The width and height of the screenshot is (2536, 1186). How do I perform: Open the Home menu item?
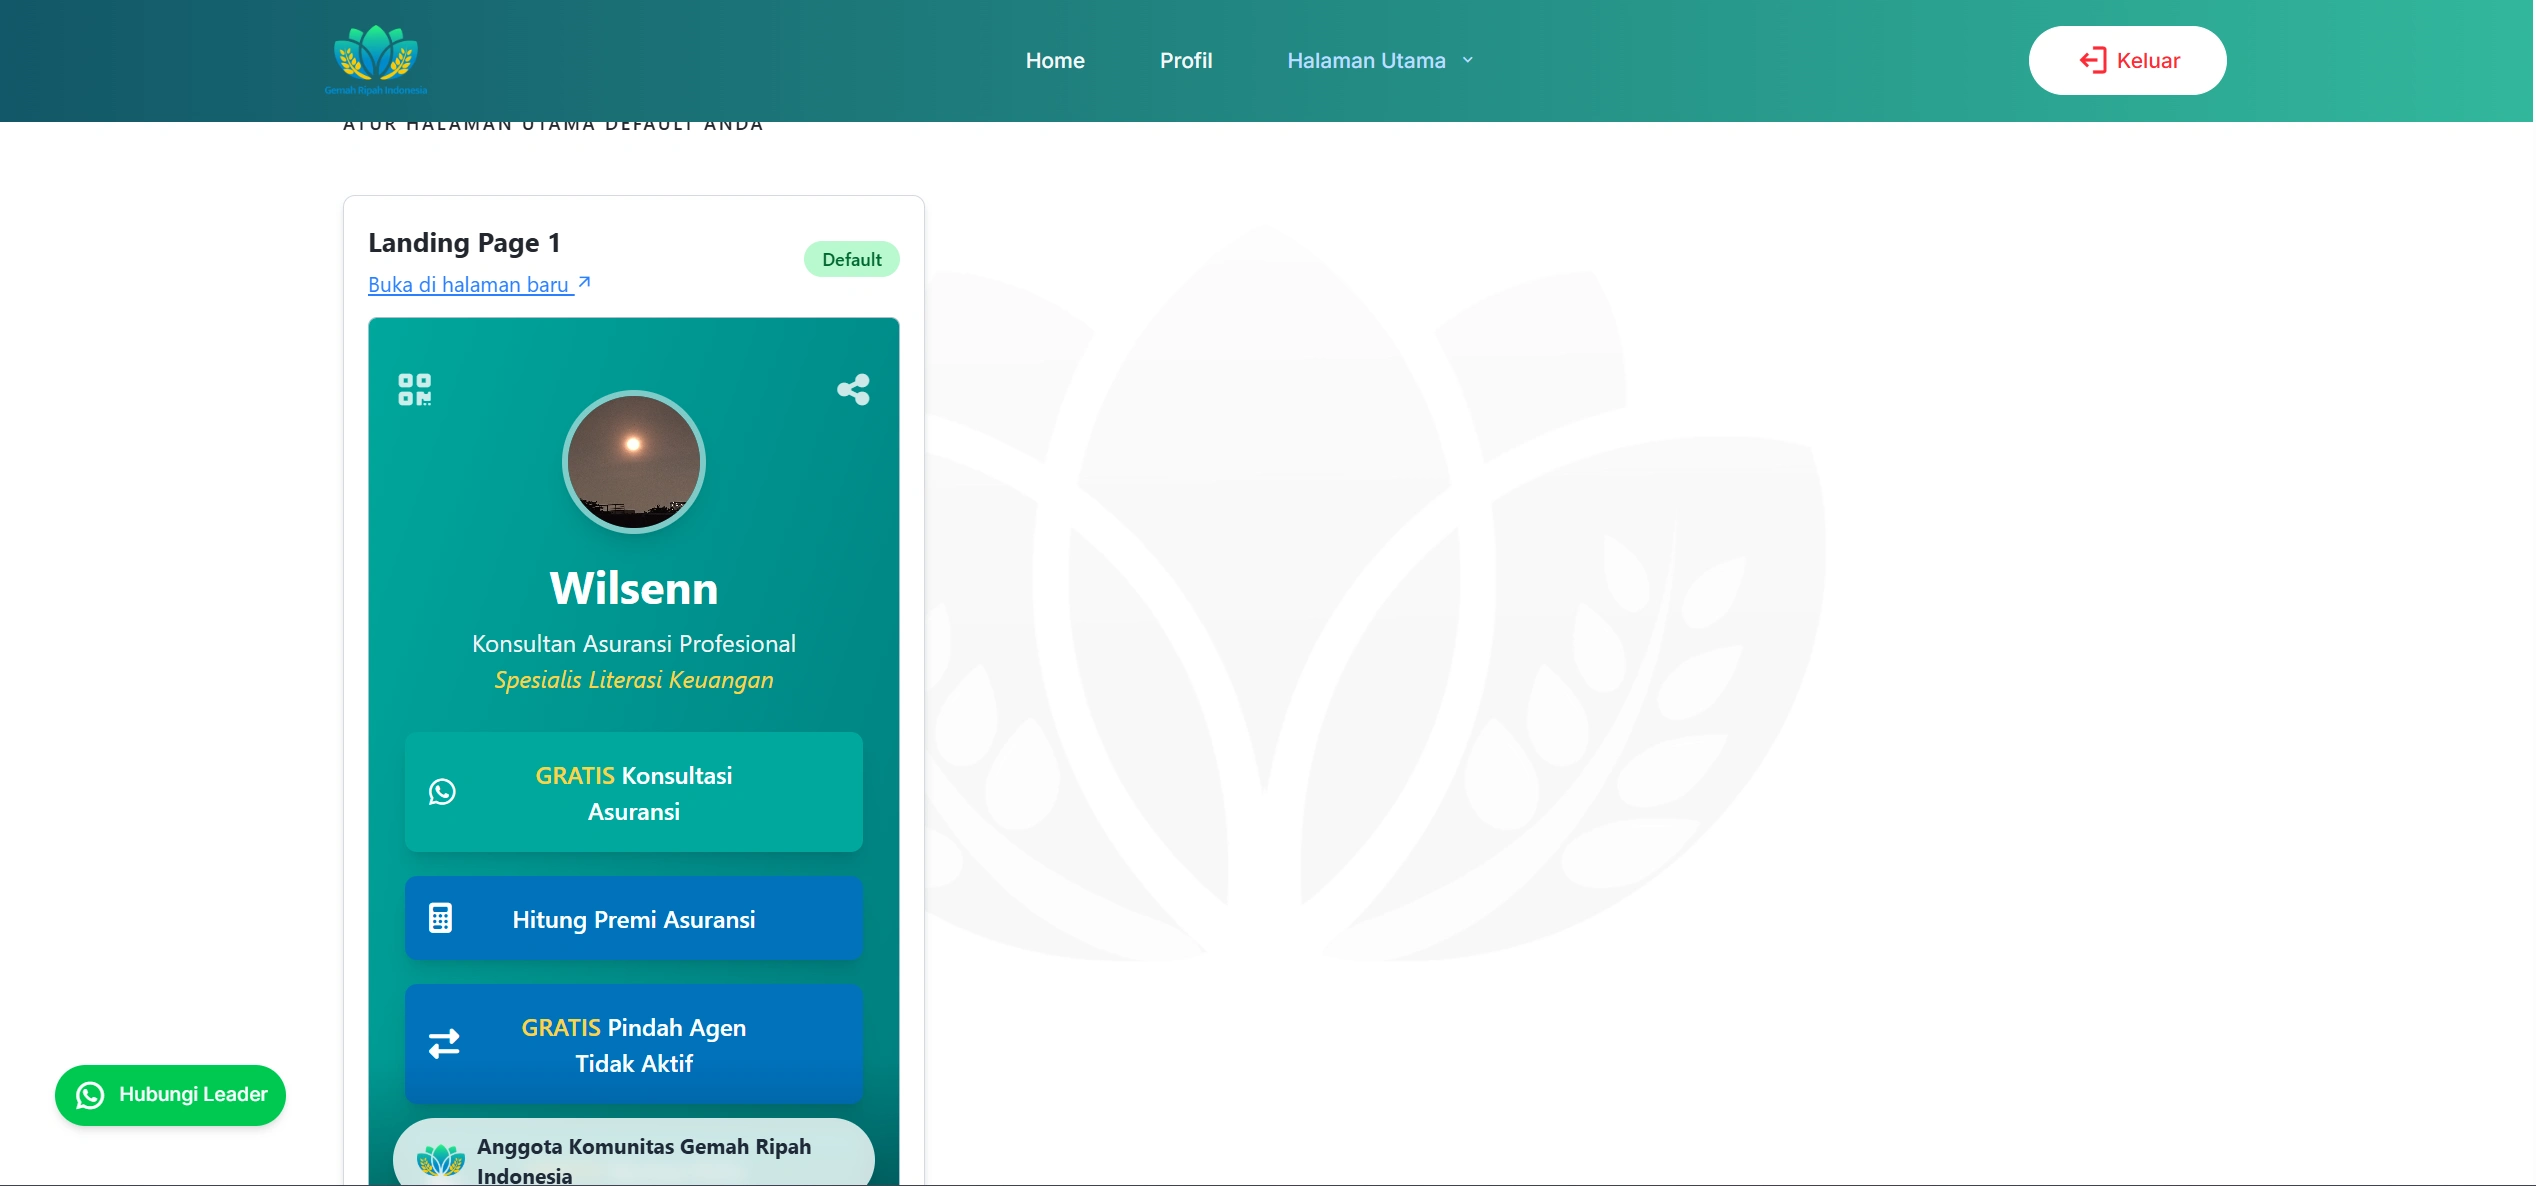pyautogui.click(x=1055, y=60)
